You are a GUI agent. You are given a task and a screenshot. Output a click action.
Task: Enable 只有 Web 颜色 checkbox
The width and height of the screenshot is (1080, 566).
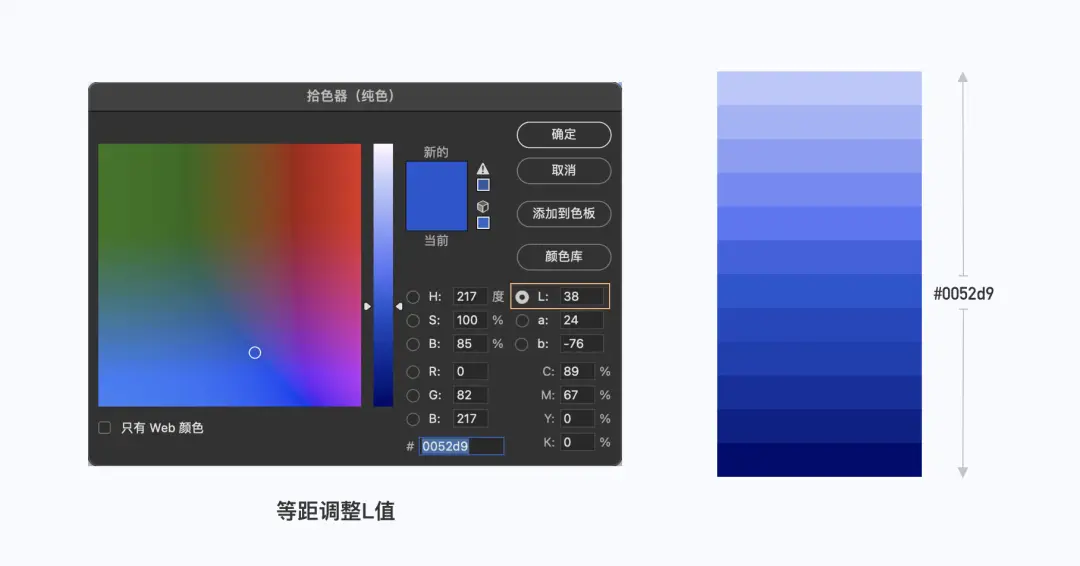[105, 428]
